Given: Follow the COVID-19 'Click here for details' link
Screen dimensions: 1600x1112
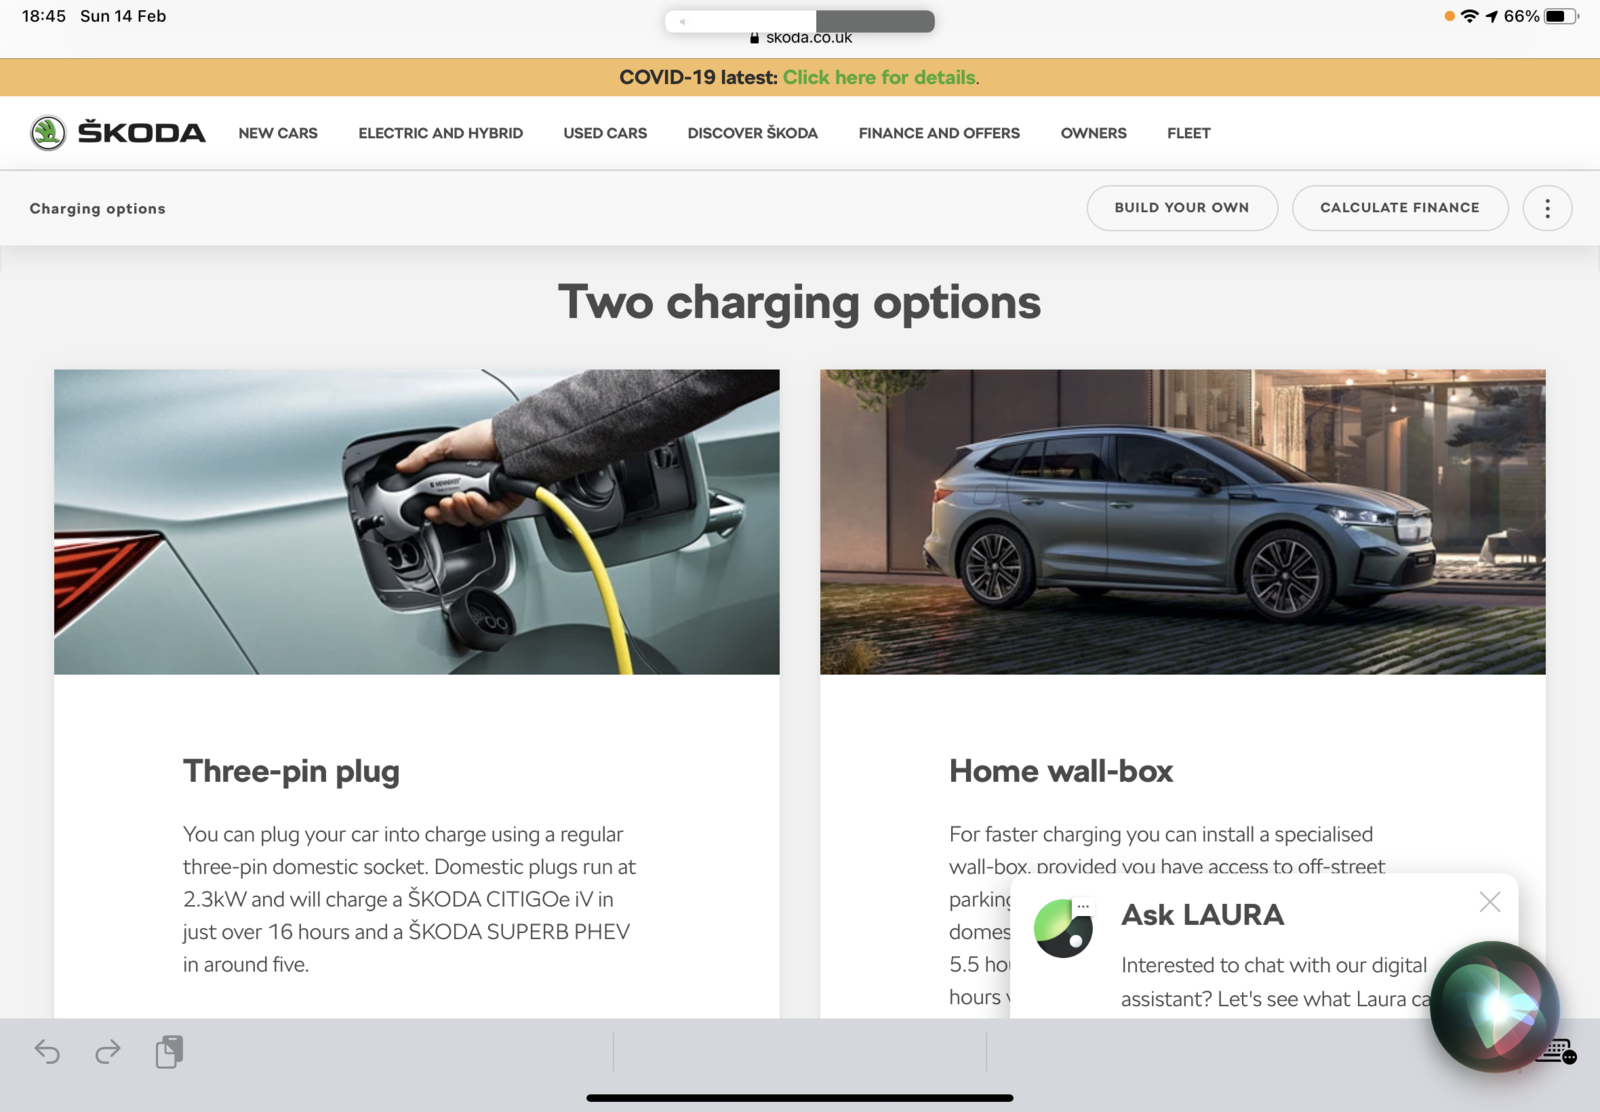Looking at the screenshot, I should click(879, 78).
